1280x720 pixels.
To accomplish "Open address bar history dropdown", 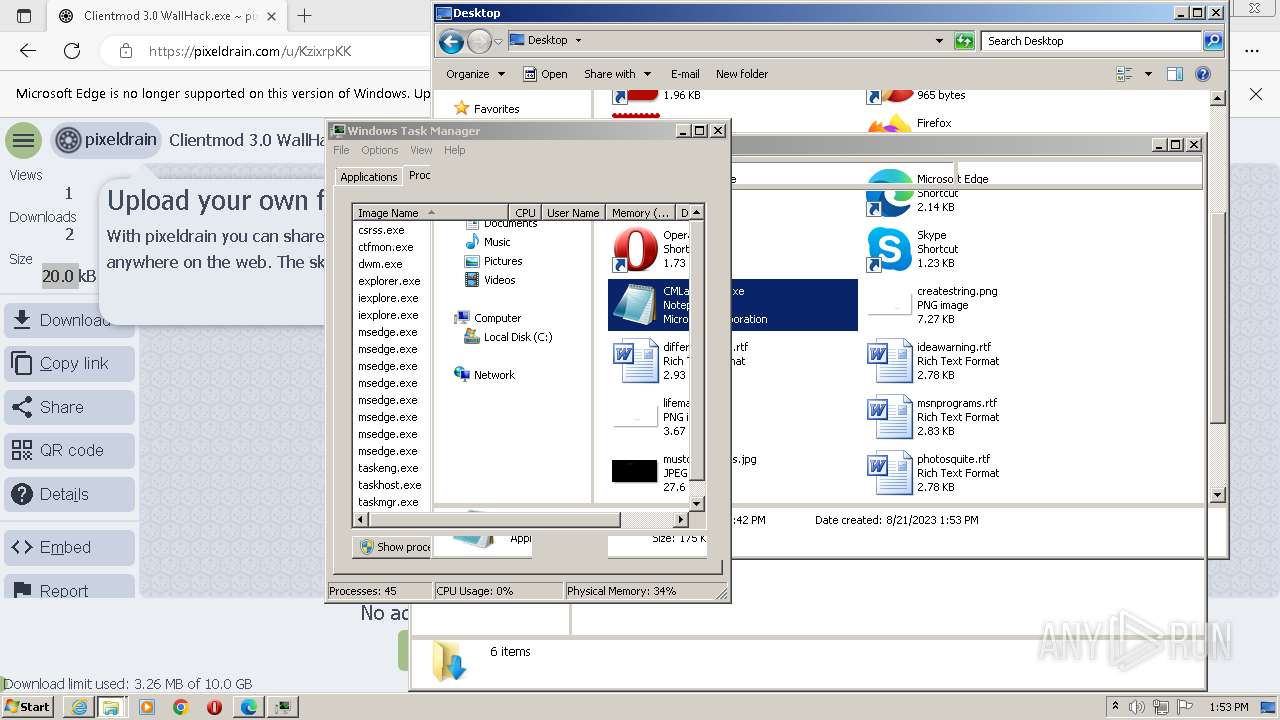I will (938, 41).
